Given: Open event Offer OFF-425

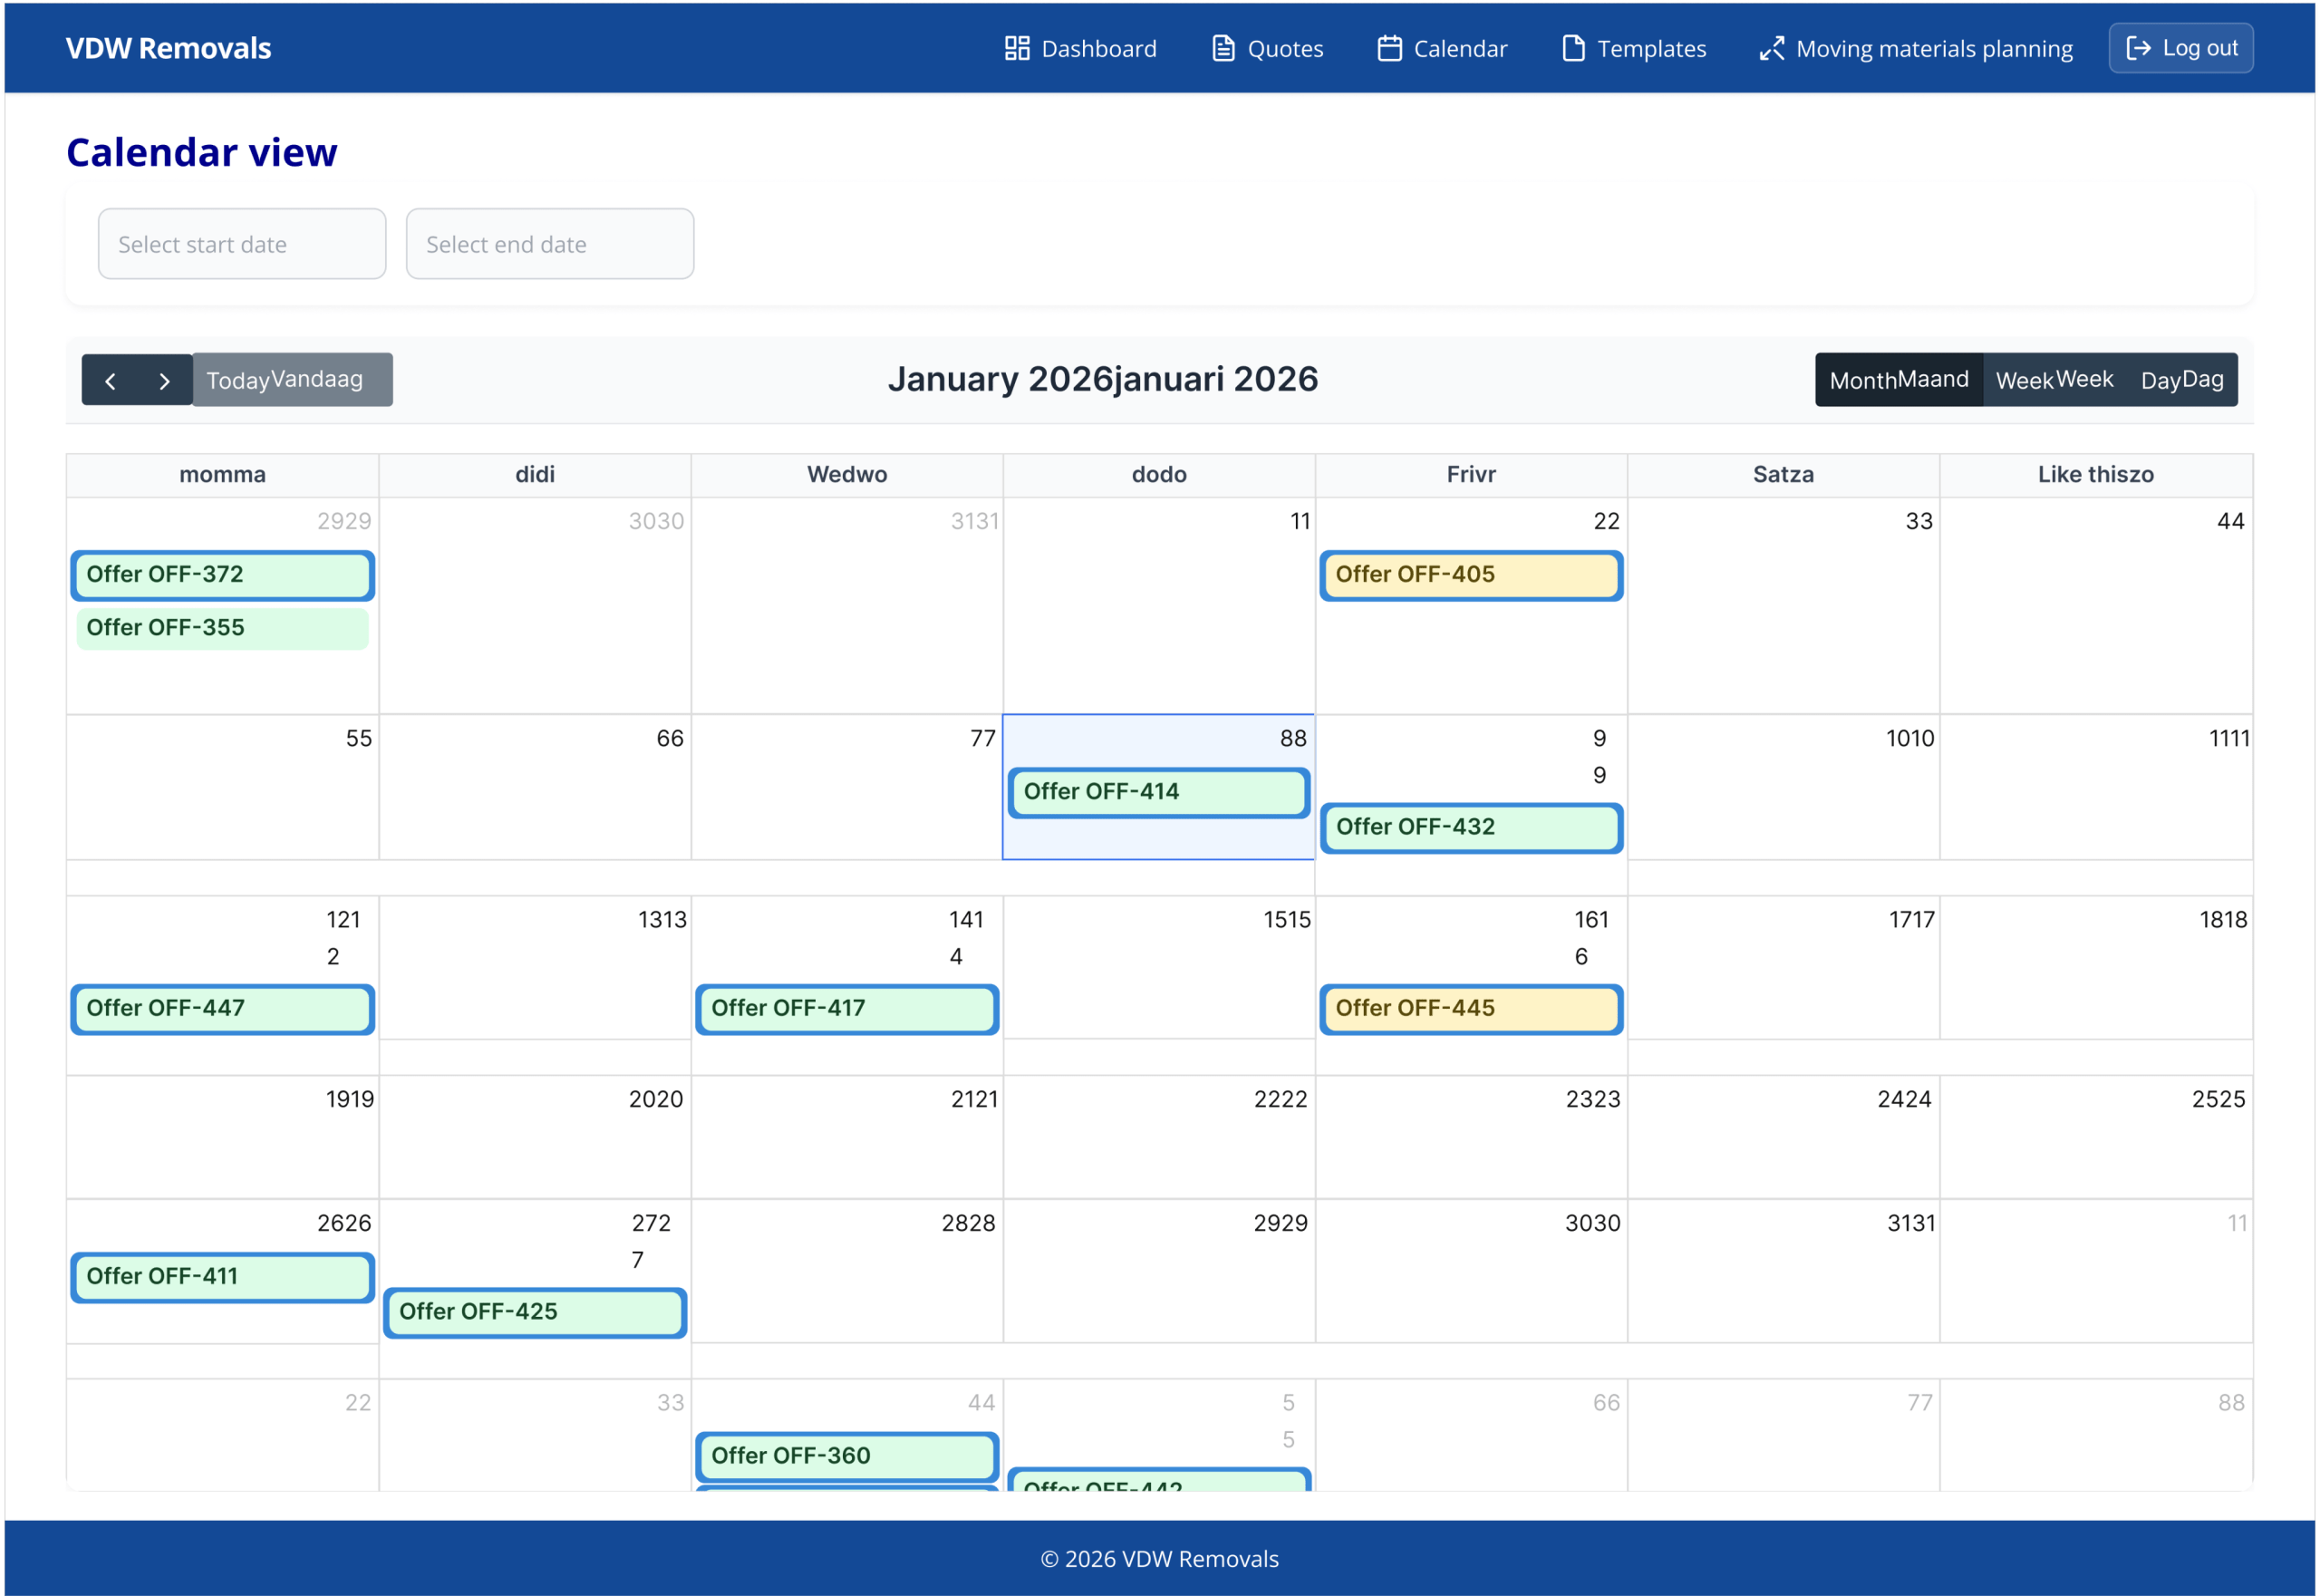Looking at the screenshot, I should [535, 1312].
